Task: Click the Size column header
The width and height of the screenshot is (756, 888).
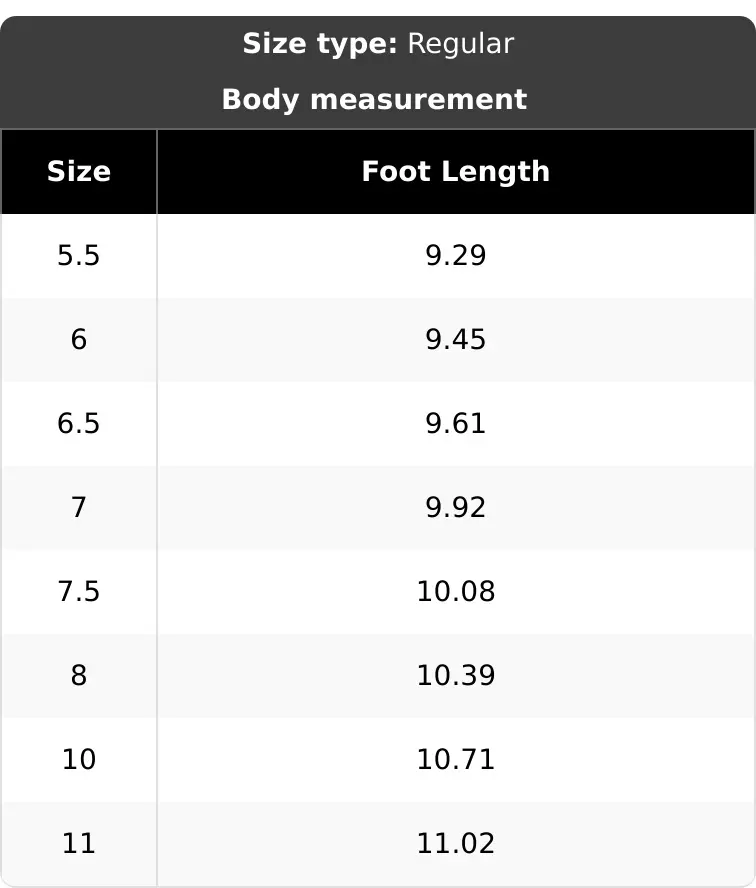Action: click(x=79, y=172)
